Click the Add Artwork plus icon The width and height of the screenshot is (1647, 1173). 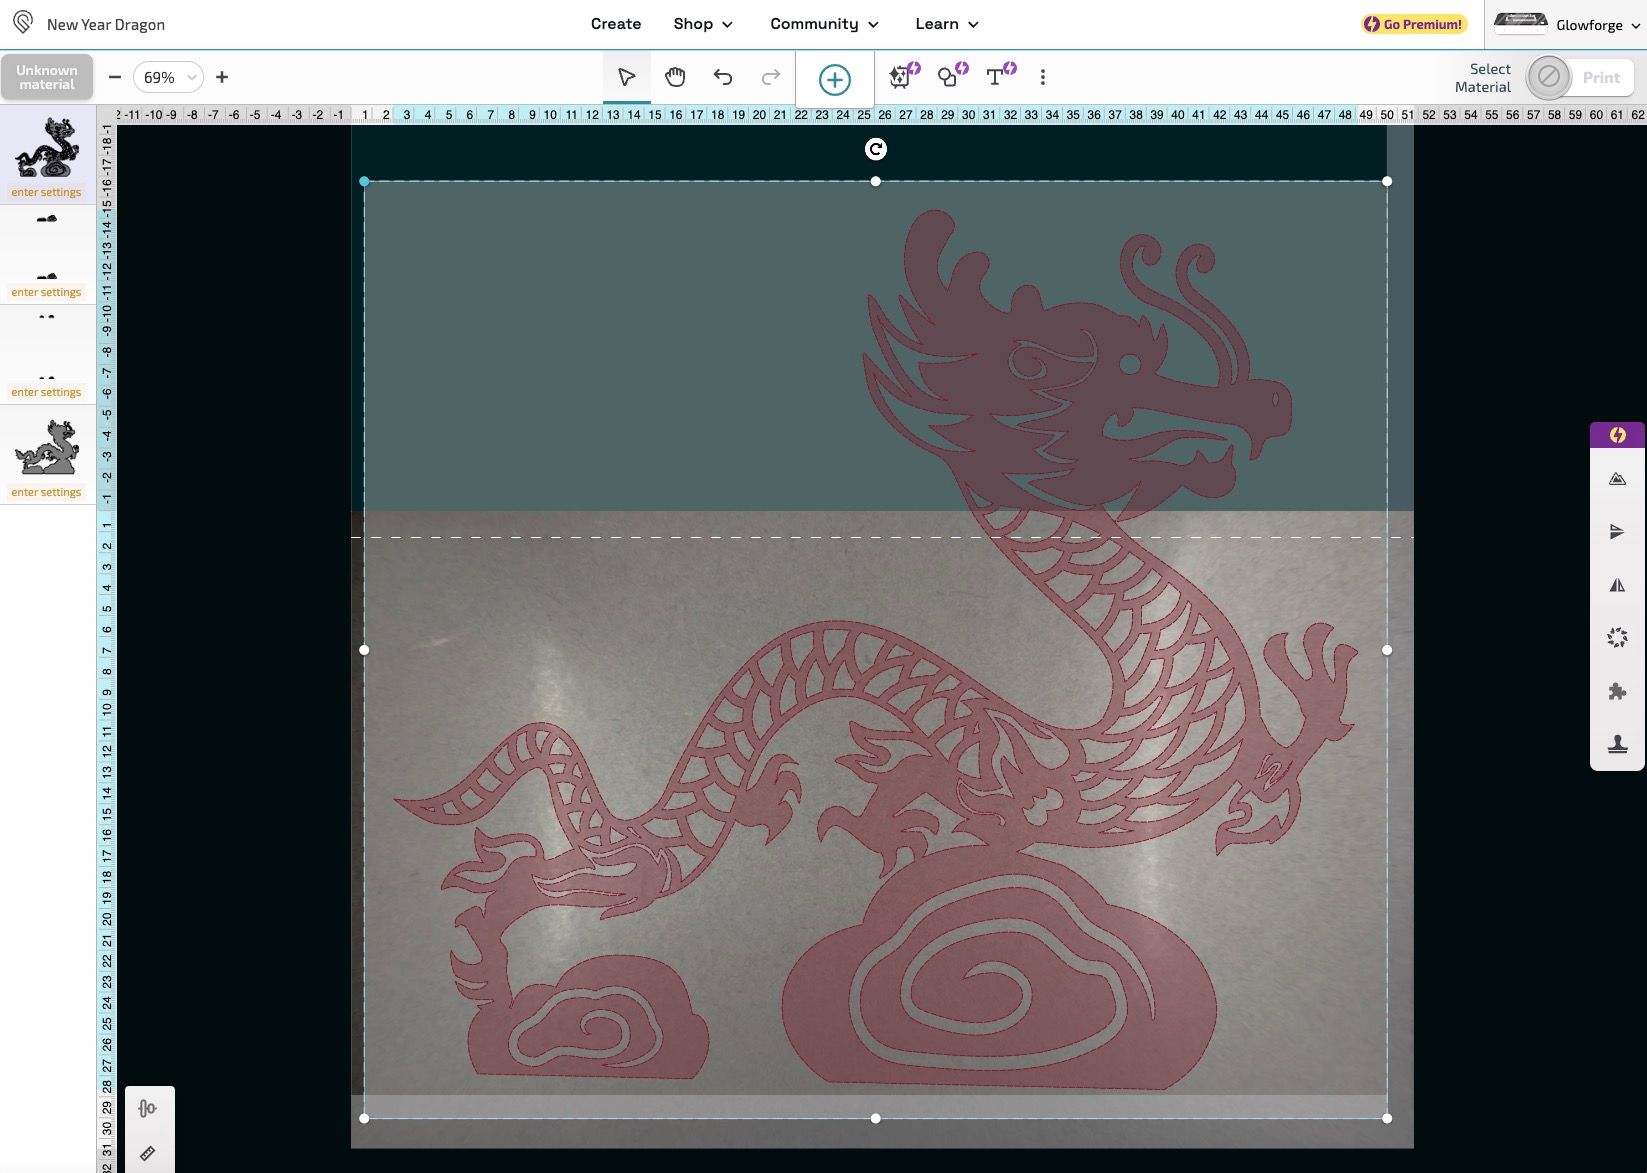[x=833, y=78]
